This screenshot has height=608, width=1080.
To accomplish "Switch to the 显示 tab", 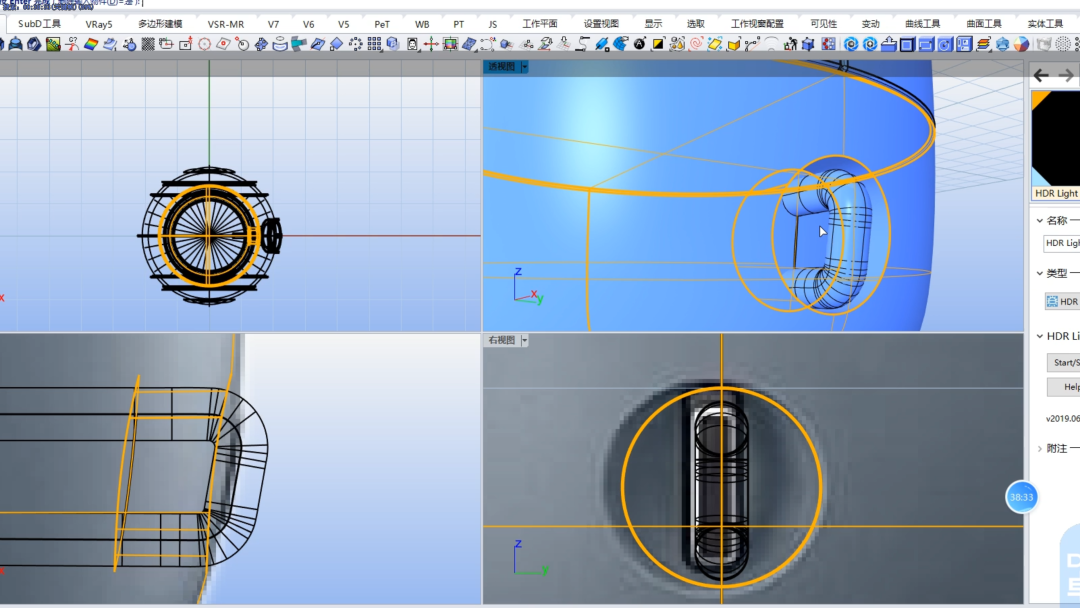I will (x=653, y=24).
